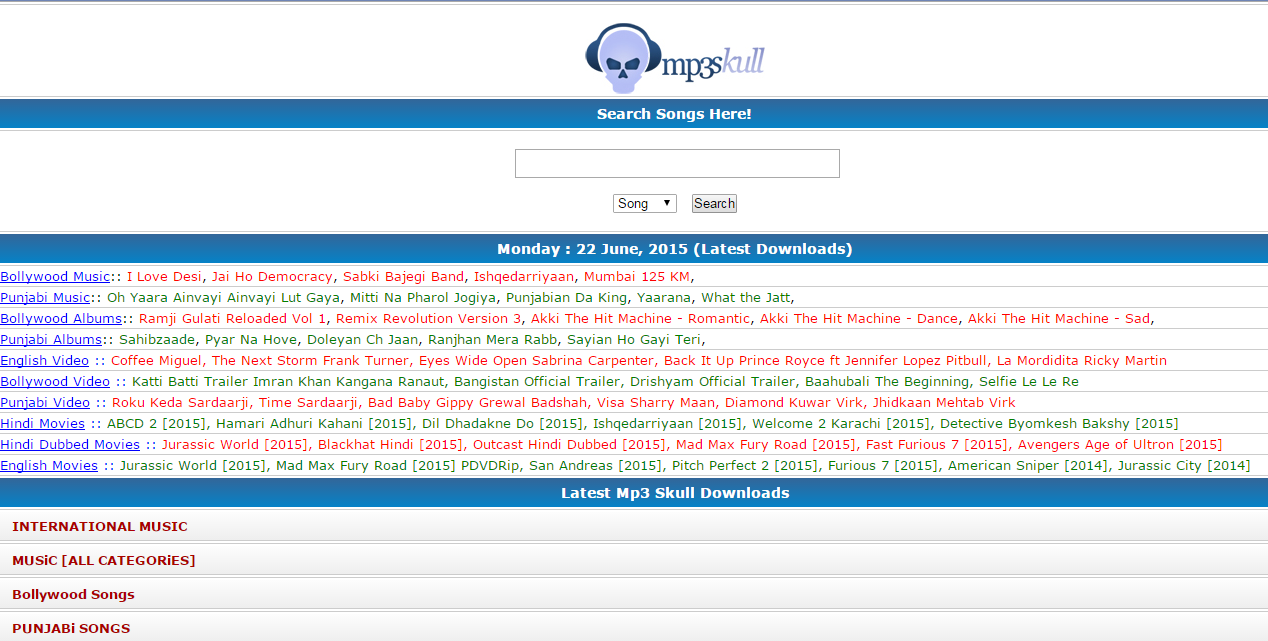Open the Song search type dropdown
The image size is (1268, 641).
coord(645,203)
